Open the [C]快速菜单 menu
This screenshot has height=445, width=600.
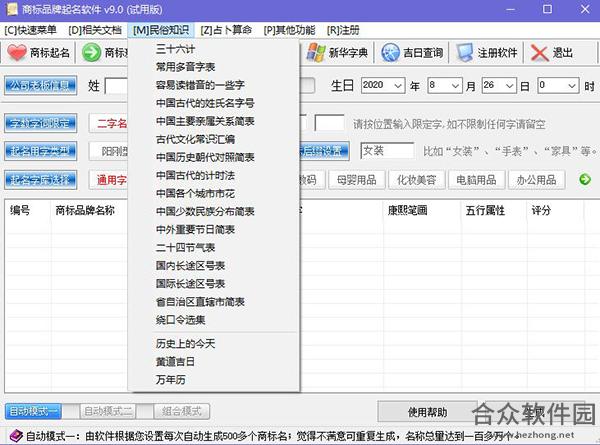[31, 30]
